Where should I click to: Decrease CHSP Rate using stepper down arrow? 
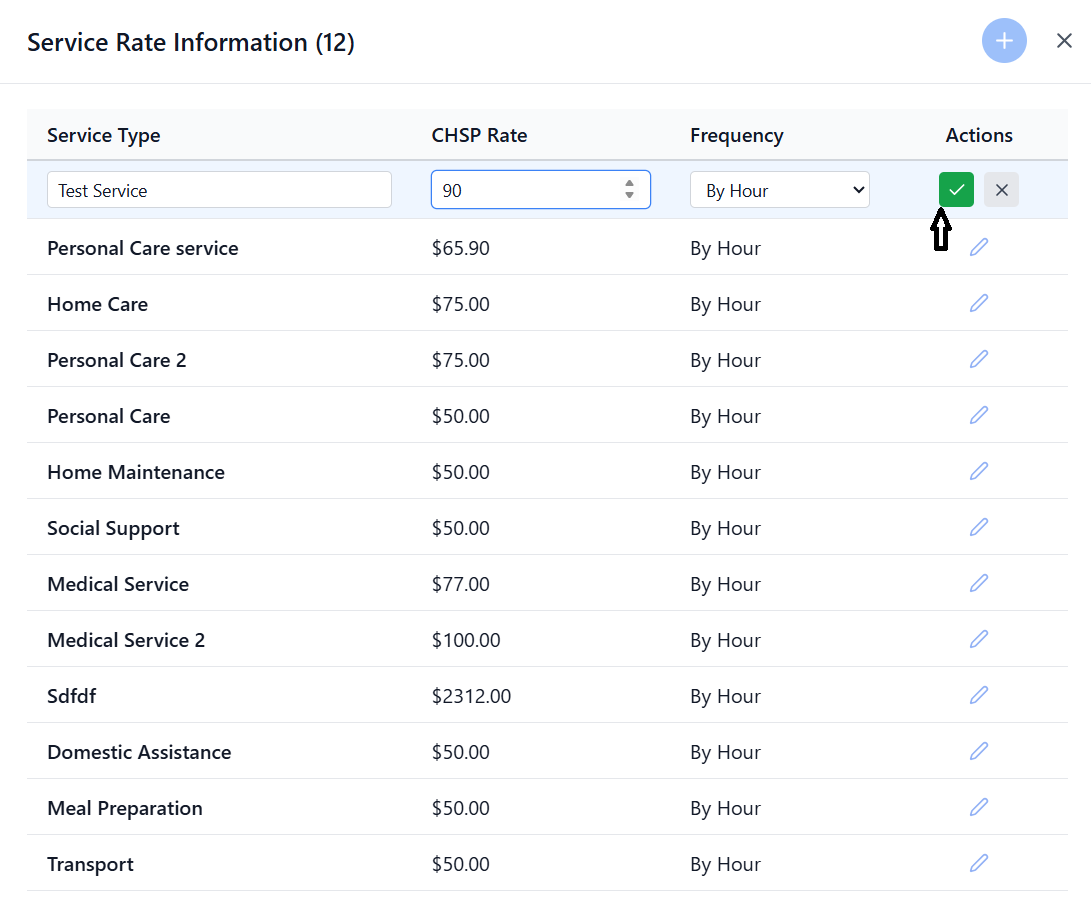(x=629, y=196)
